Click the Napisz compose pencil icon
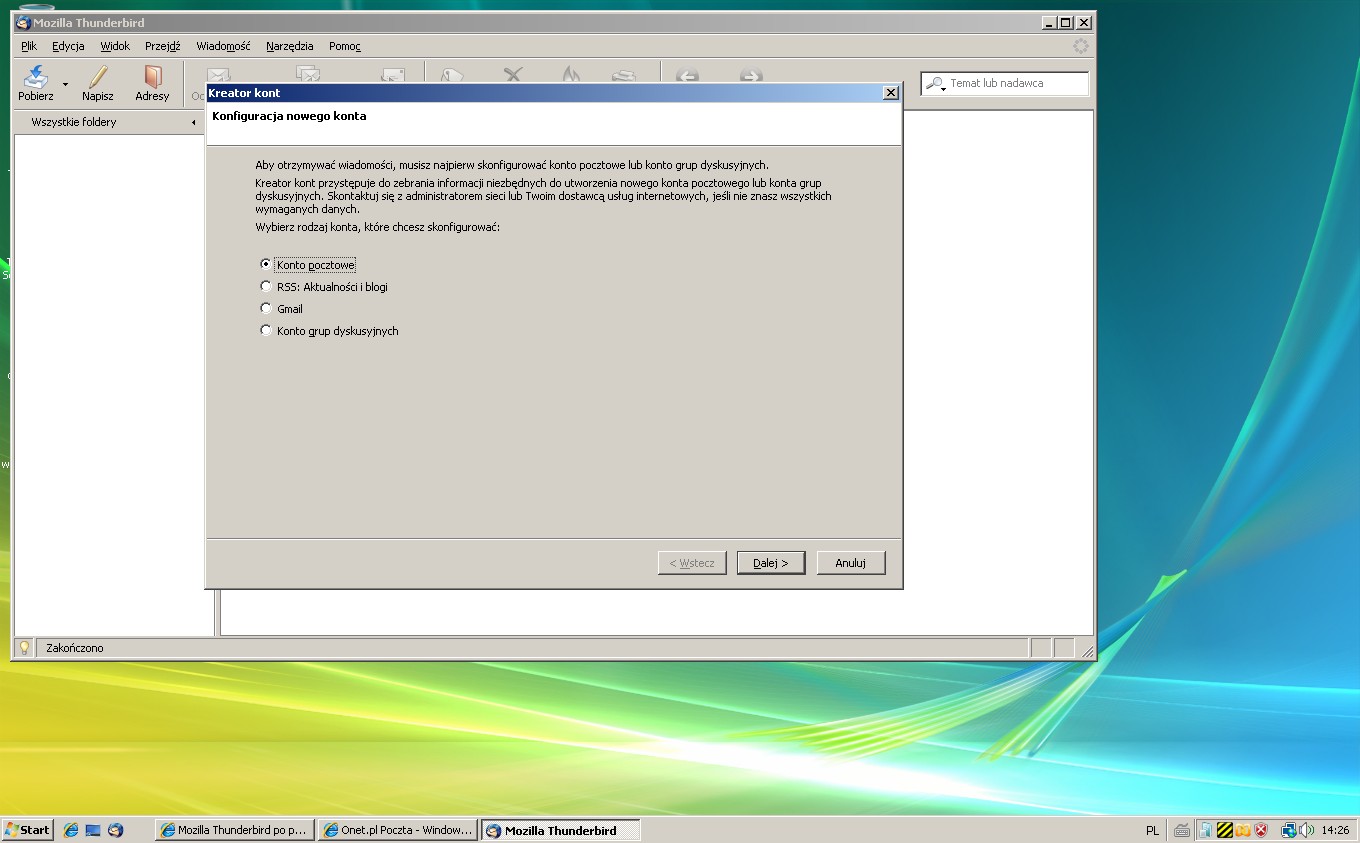1360x843 pixels. click(97, 77)
